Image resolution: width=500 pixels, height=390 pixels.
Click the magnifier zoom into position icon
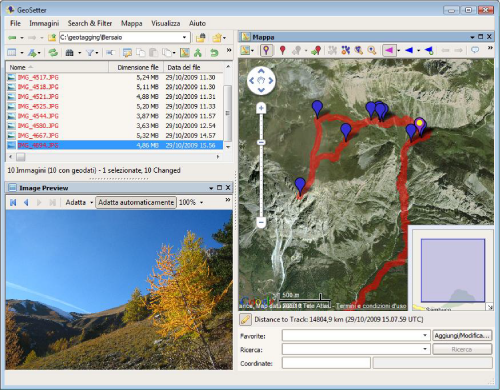(x=372, y=50)
